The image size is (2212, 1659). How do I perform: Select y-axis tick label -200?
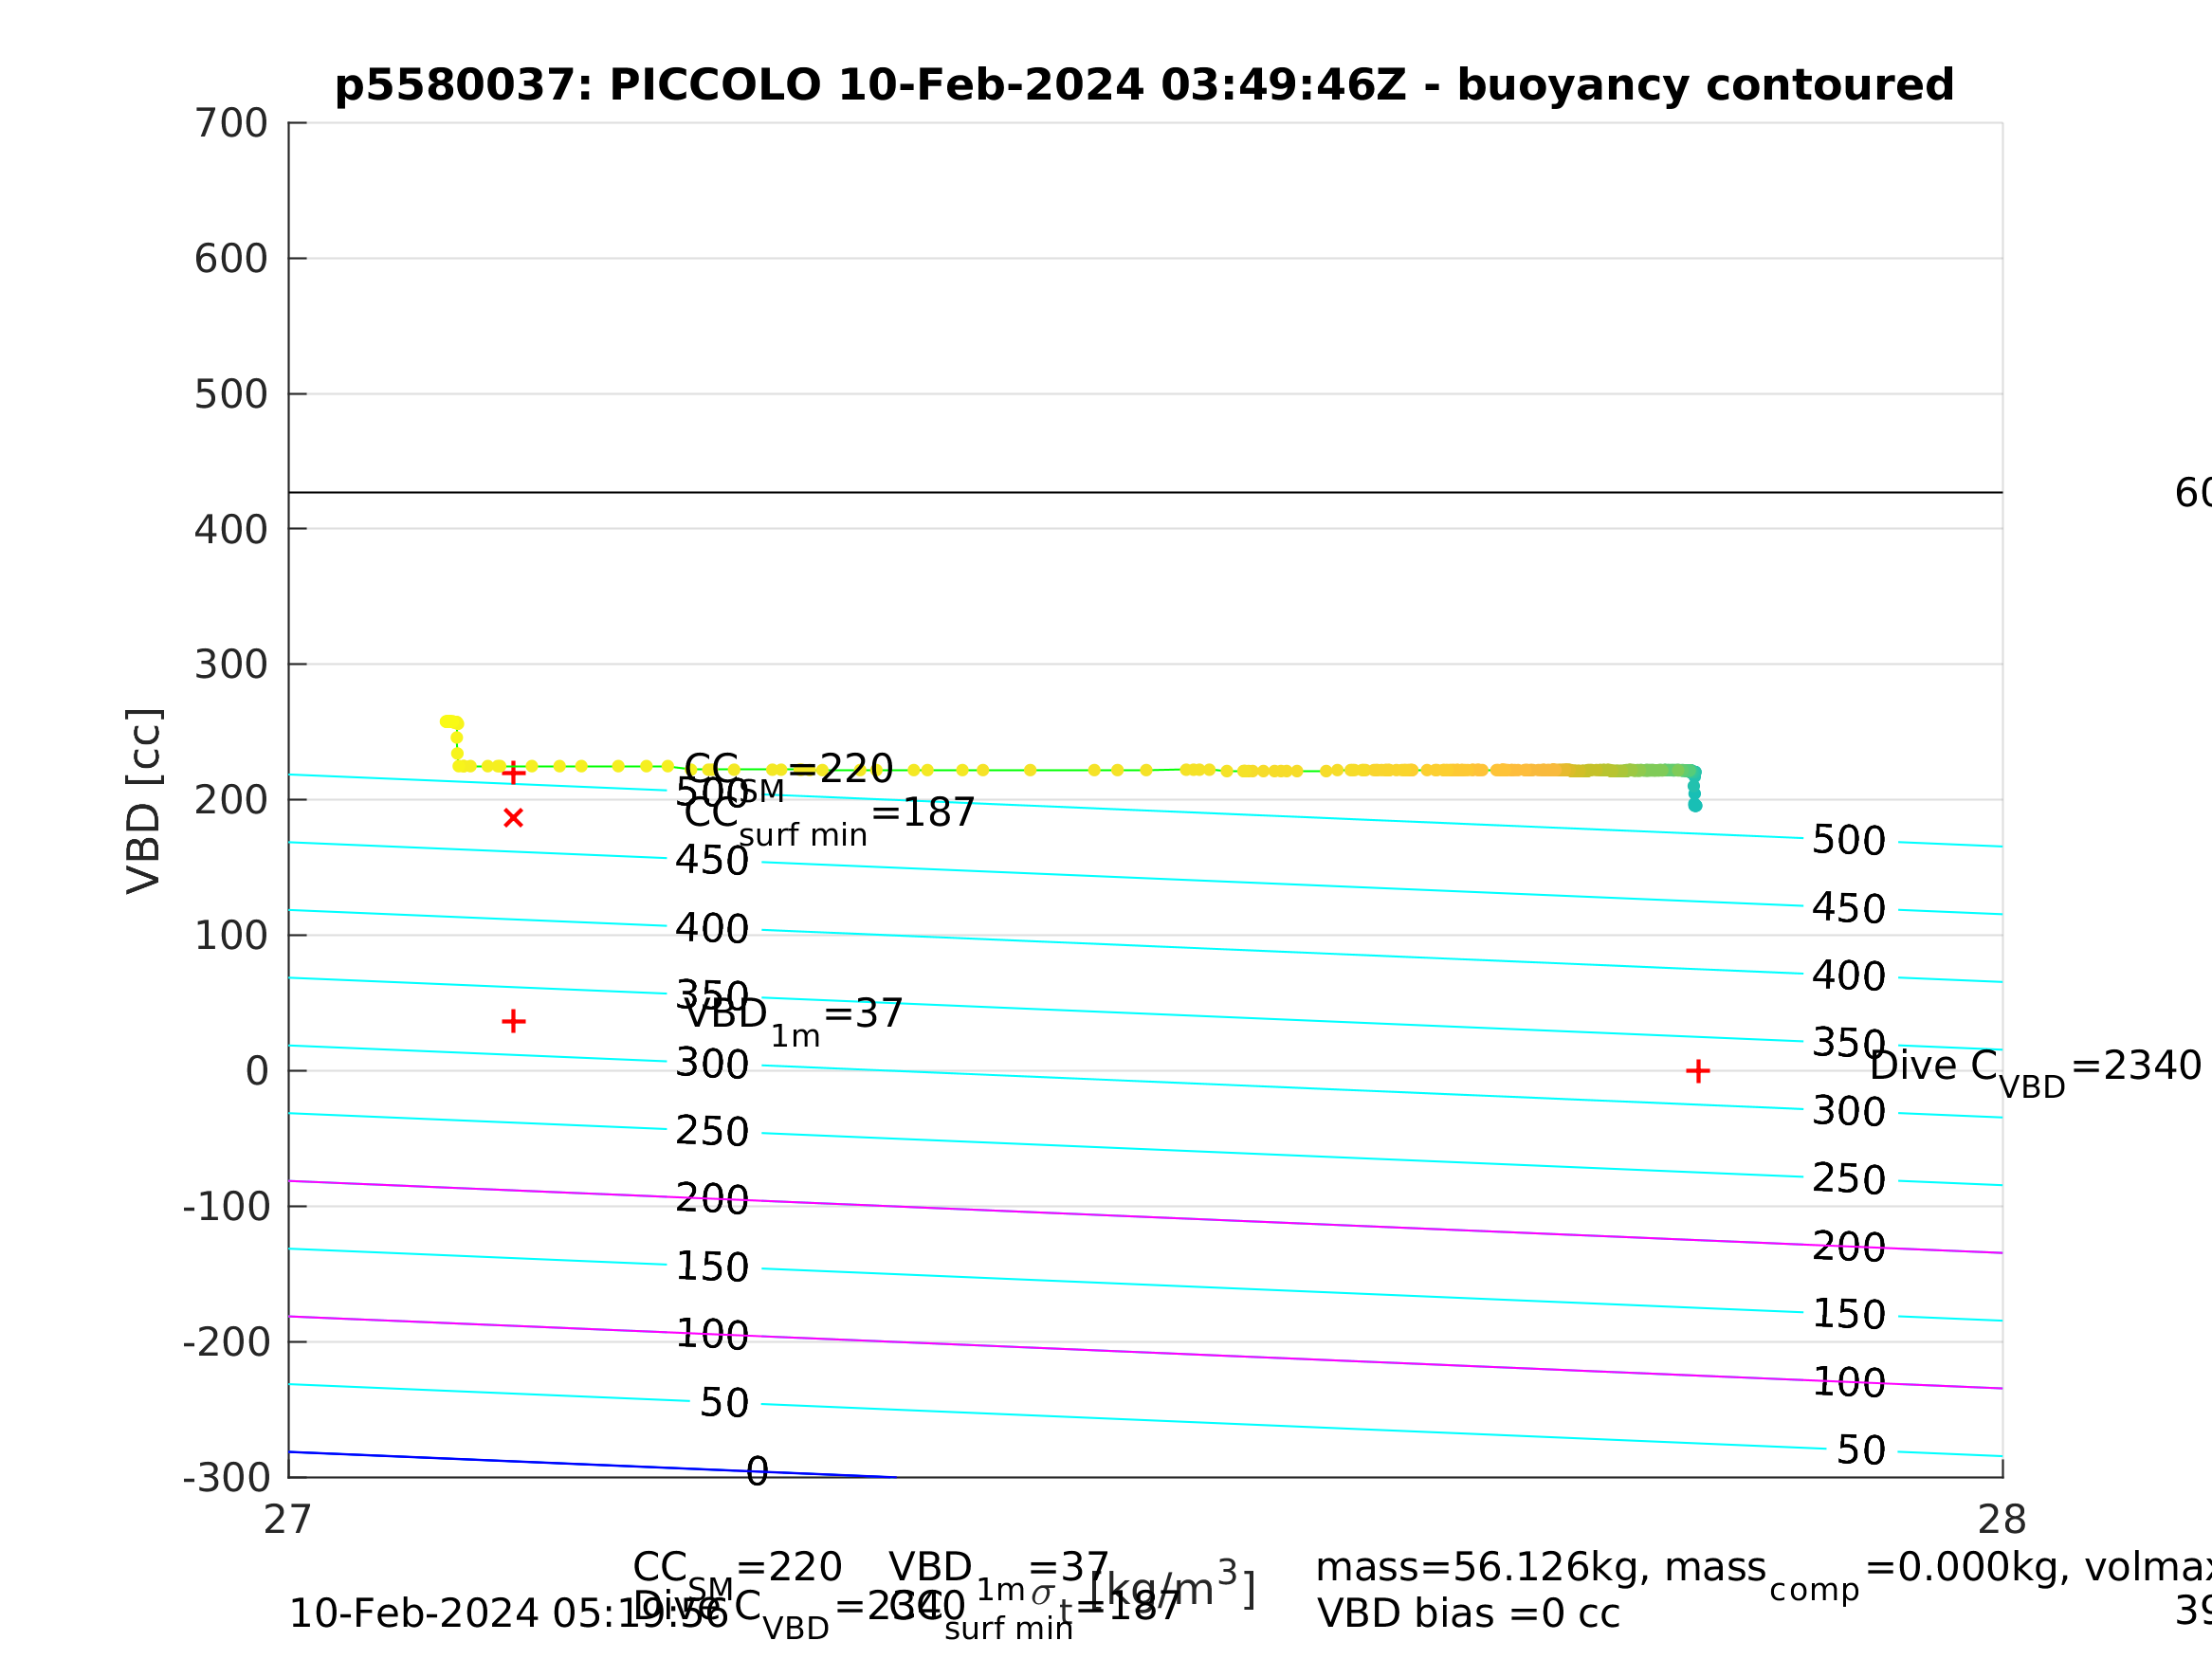tap(227, 1342)
